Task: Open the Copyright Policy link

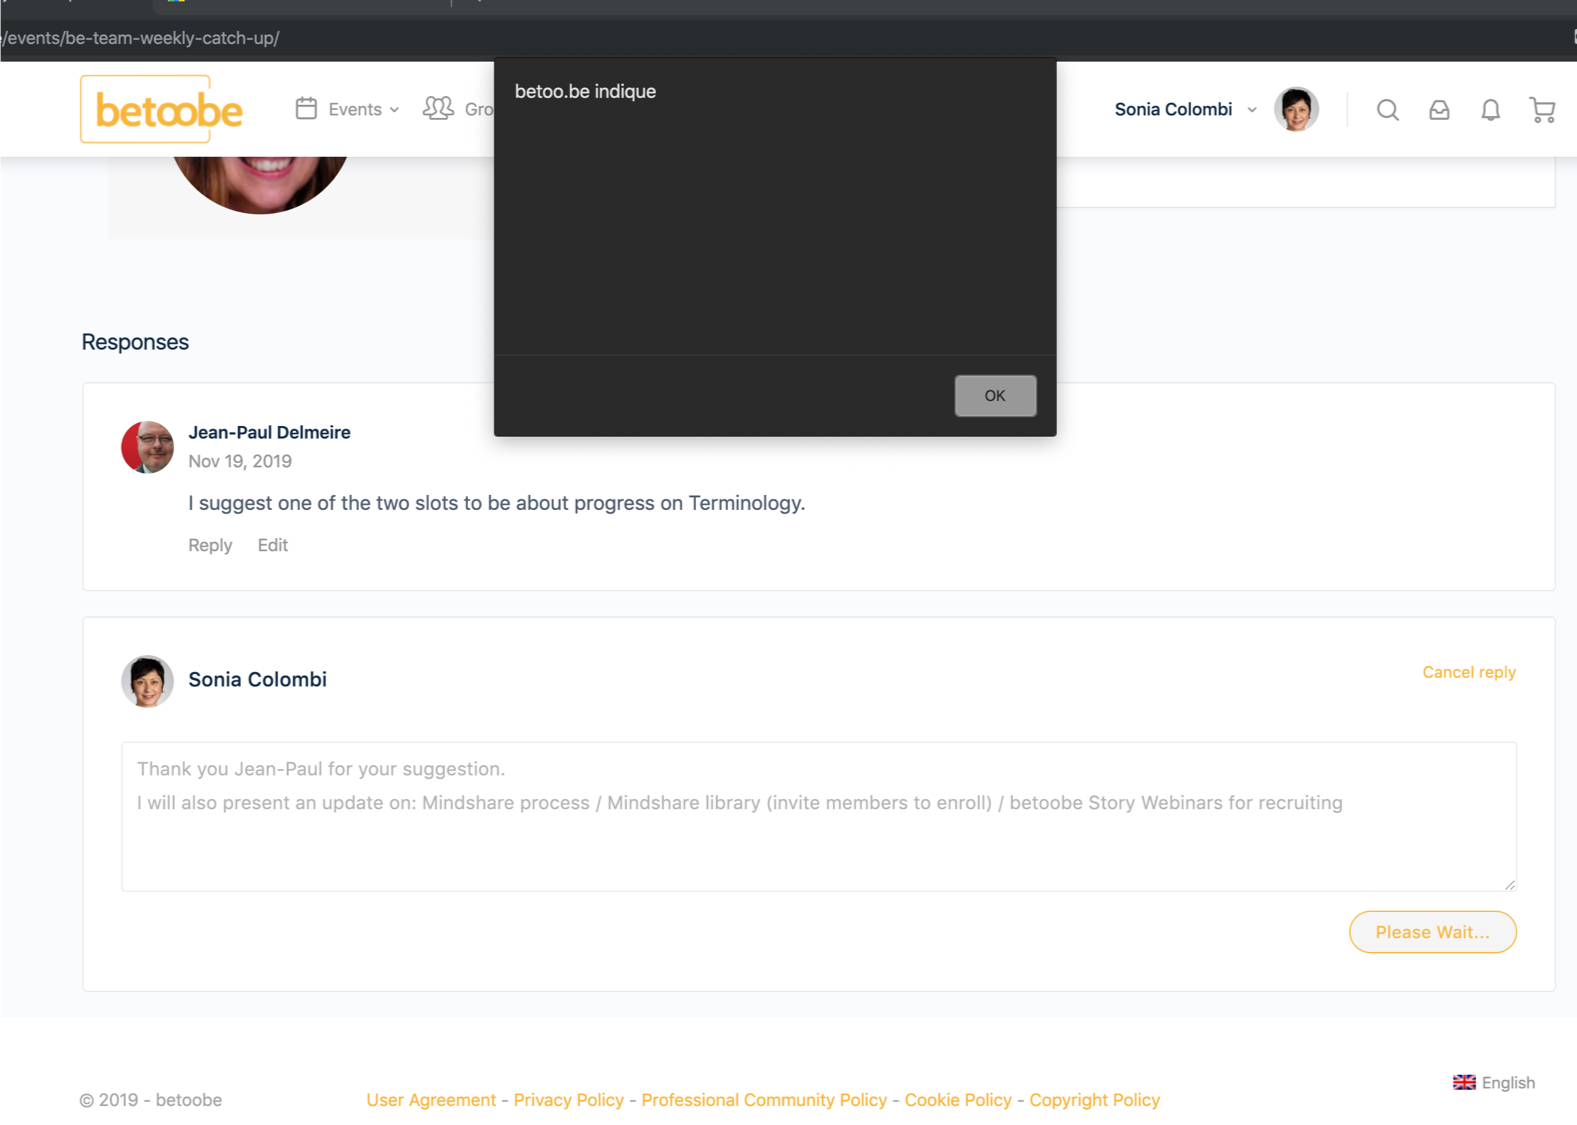Action: (x=1094, y=1100)
